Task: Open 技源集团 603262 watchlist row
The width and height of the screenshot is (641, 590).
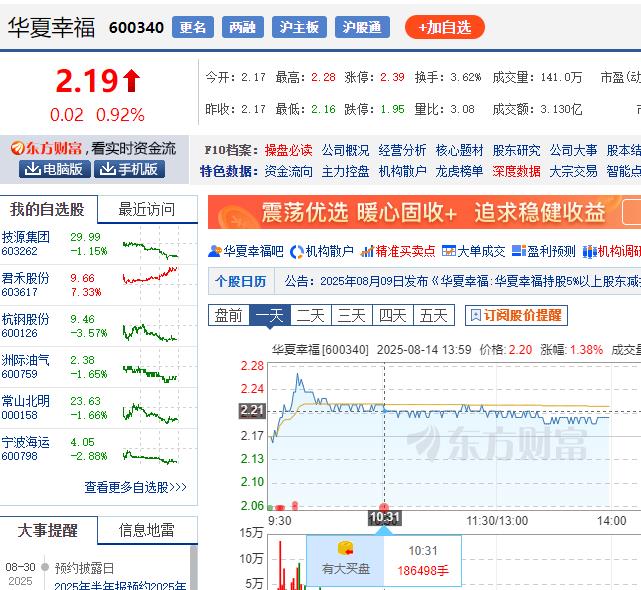Action: tap(99, 244)
